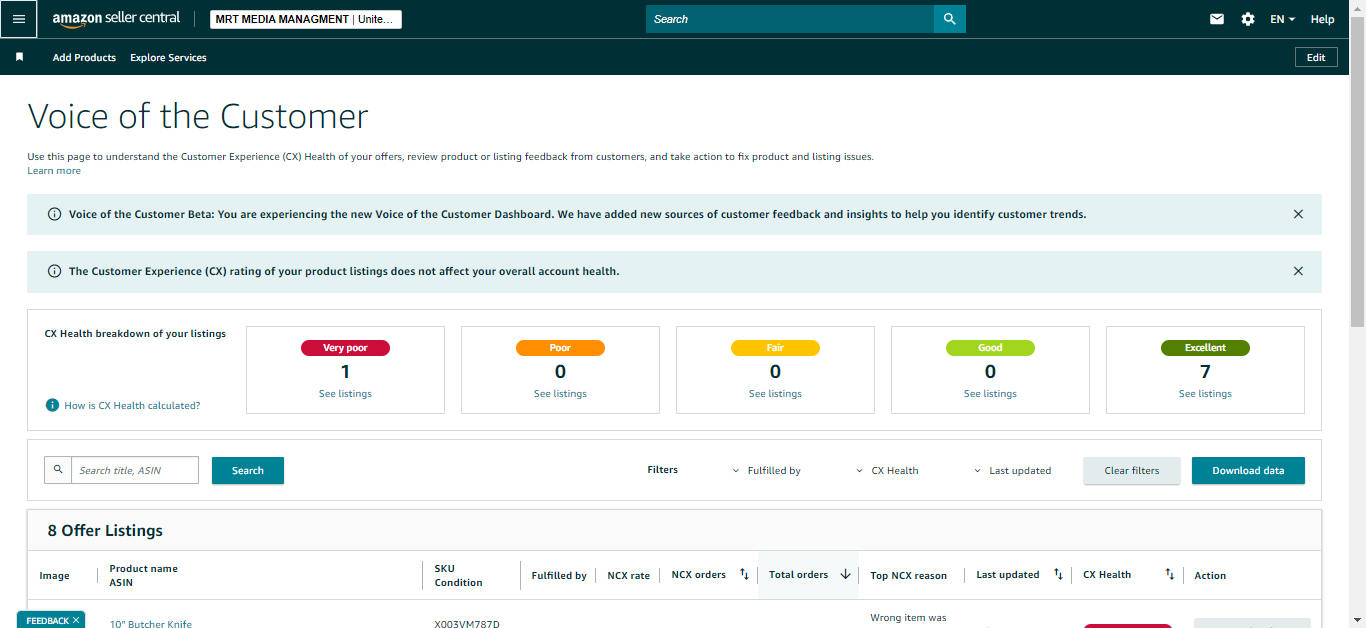Viewport: 1366px width, 628px height.
Task: Close the FEEDBACK tab with its X
Action: coord(76,621)
